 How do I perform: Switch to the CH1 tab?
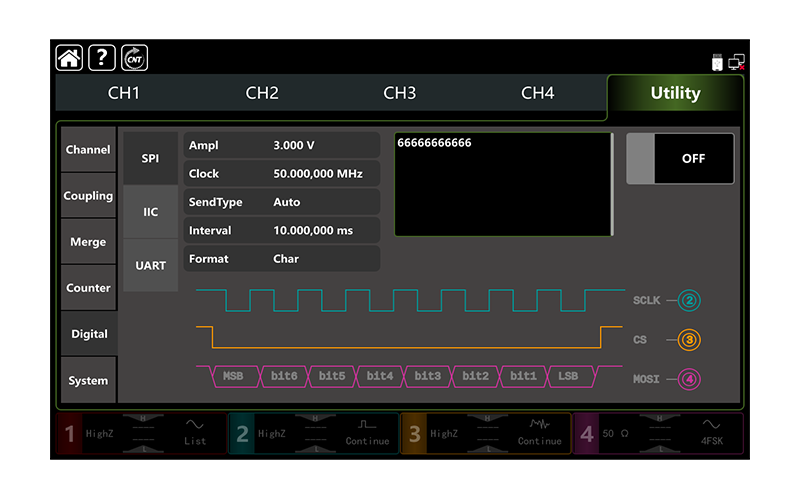124,93
